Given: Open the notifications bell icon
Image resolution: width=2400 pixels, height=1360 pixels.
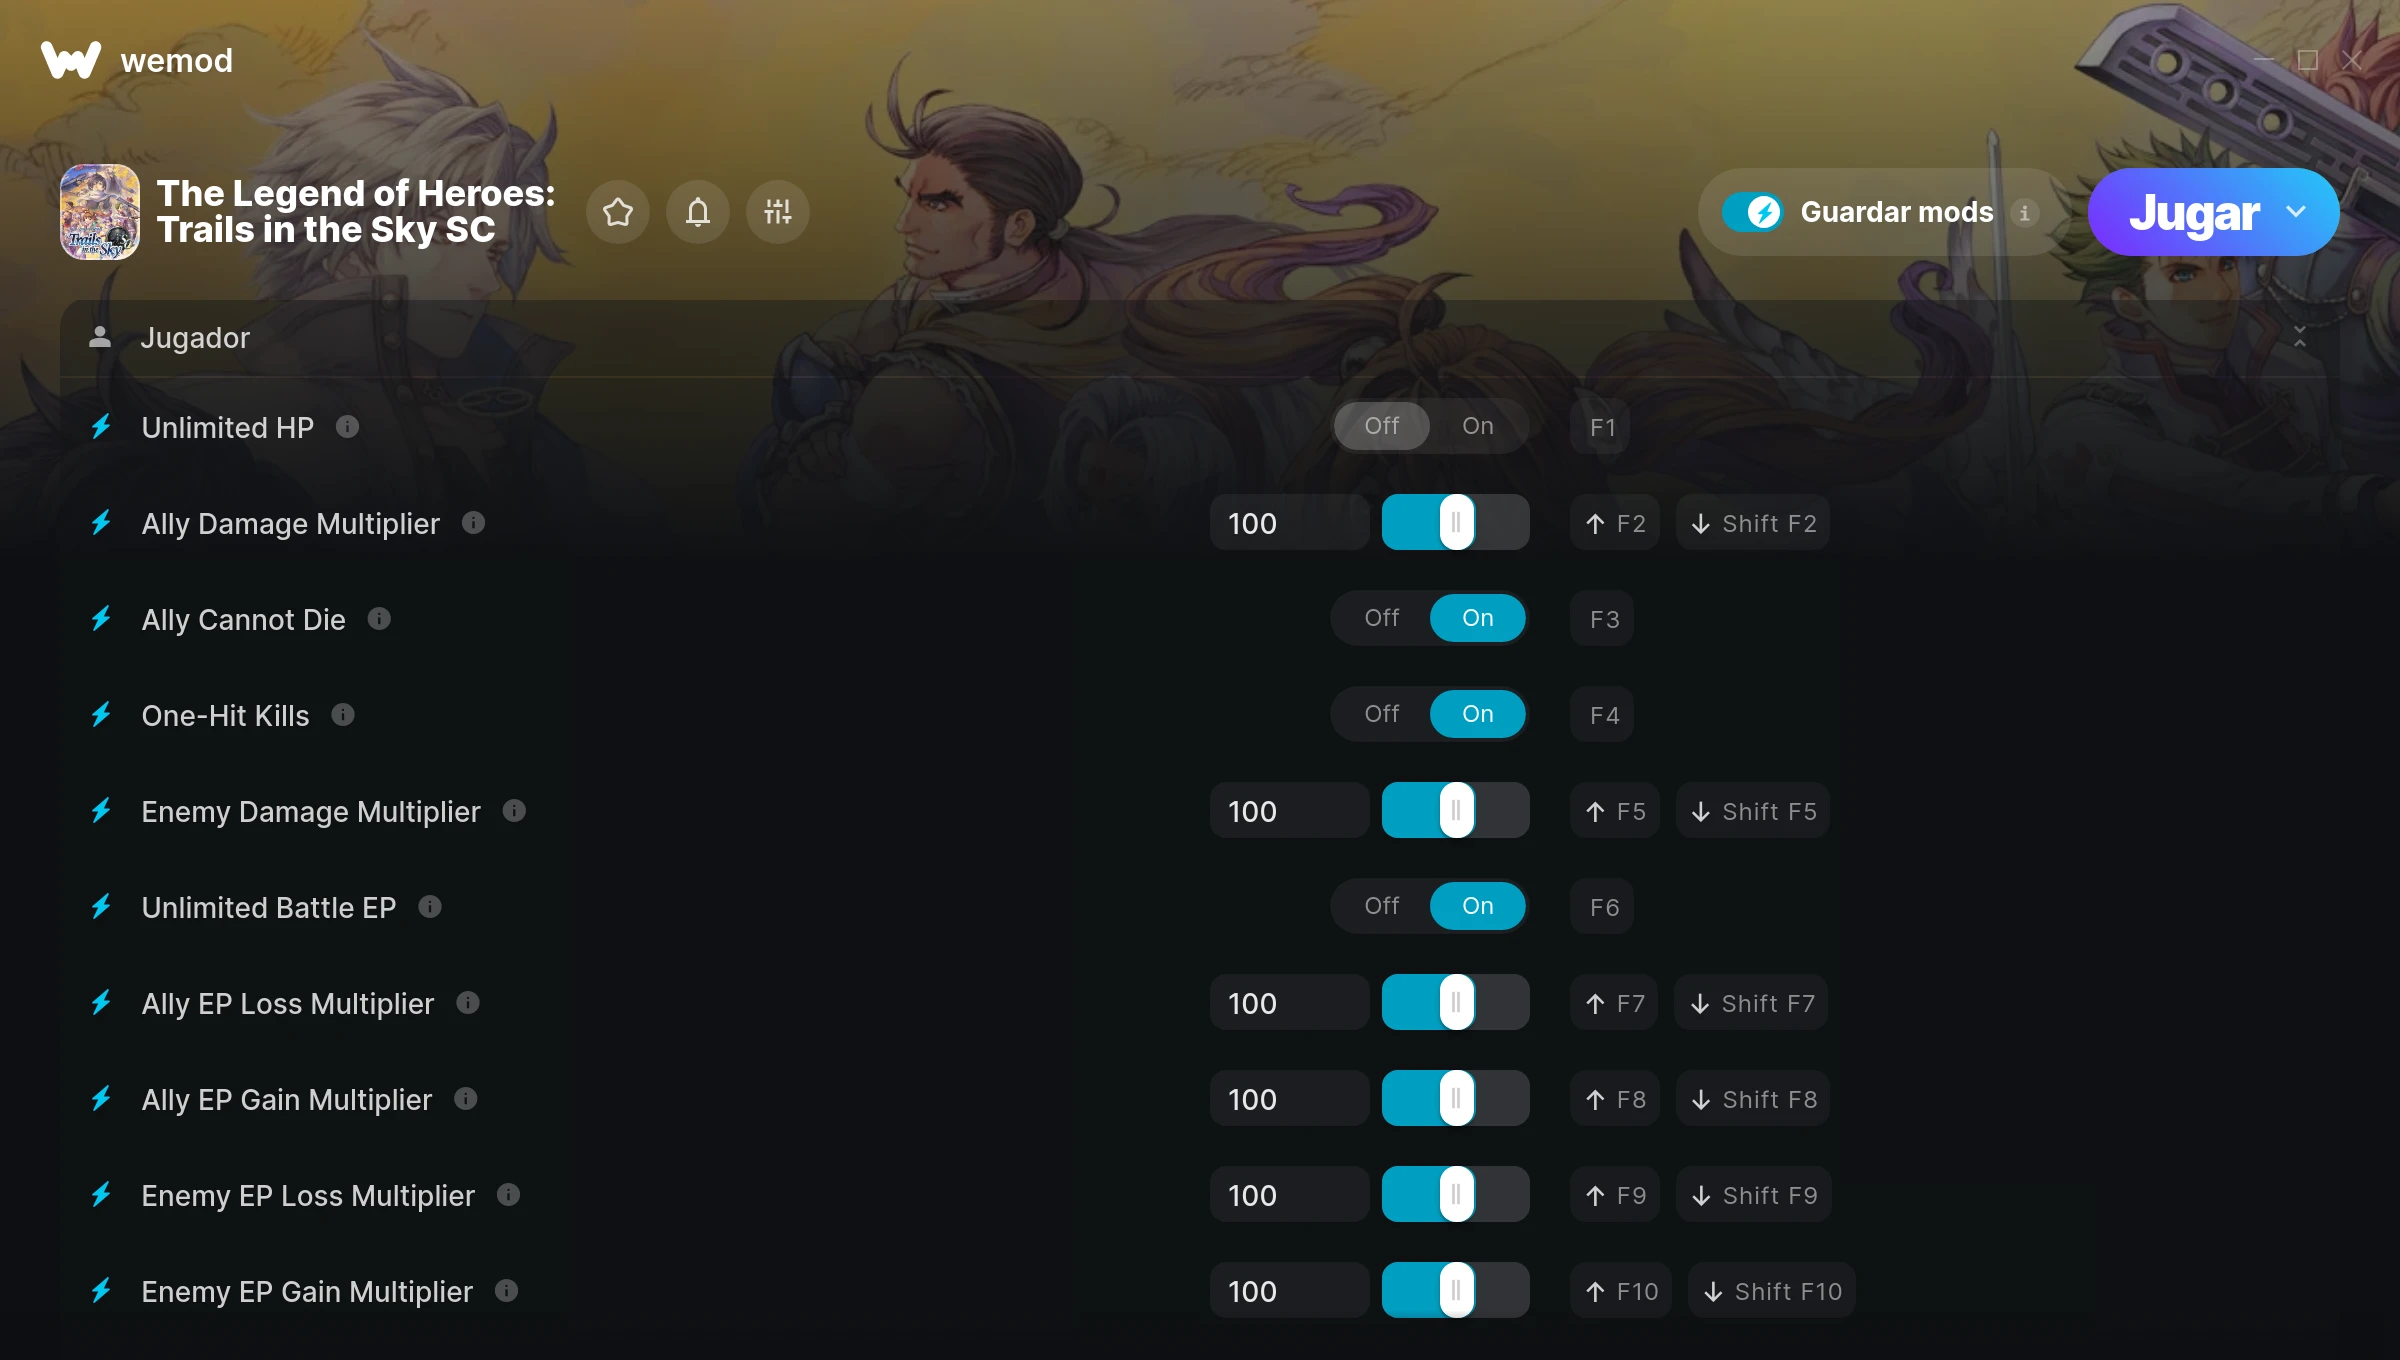Looking at the screenshot, I should click(x=698, y=212).
